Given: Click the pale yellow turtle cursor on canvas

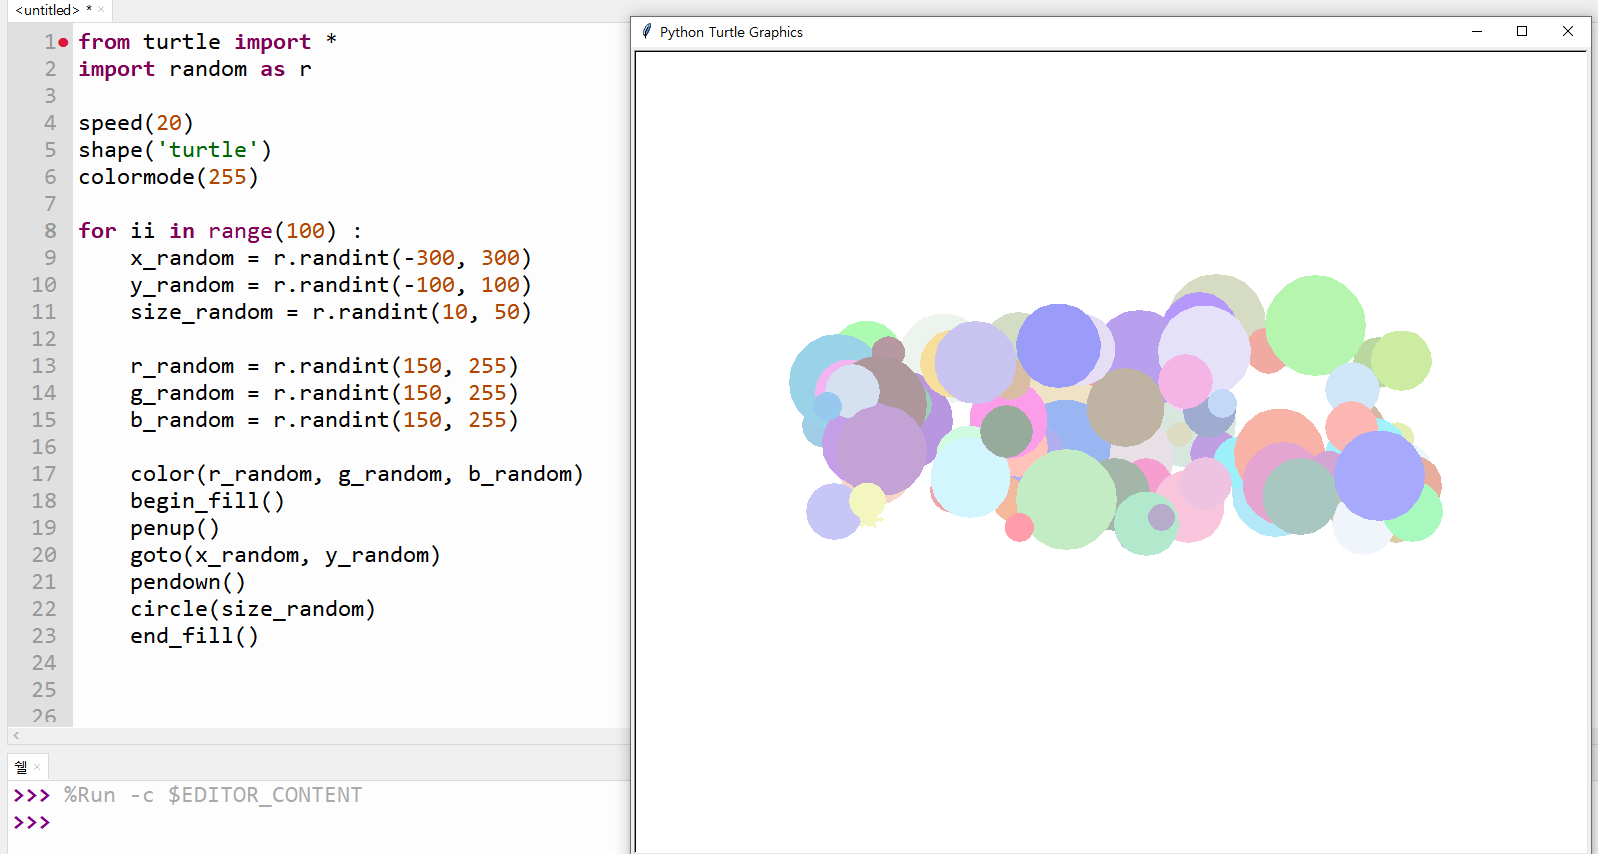Looking at the screenshot, I should pos(869,518).
